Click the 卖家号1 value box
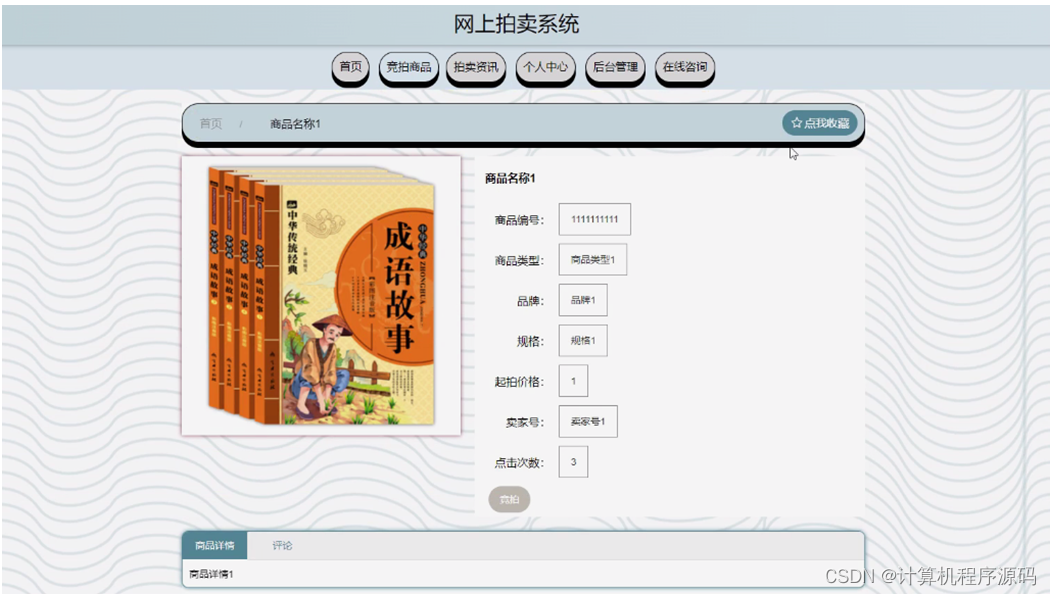The width and height of the screenshot is (1051, 595). pos(588,421)
